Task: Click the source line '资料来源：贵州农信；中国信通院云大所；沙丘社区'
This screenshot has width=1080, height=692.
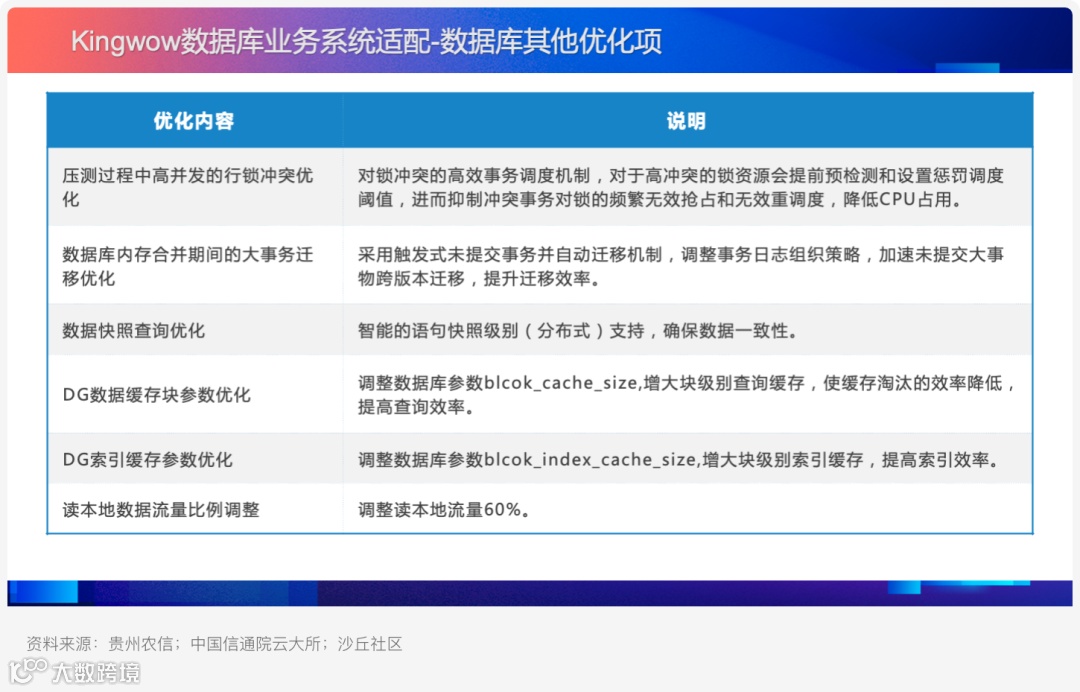Action: 214,644
